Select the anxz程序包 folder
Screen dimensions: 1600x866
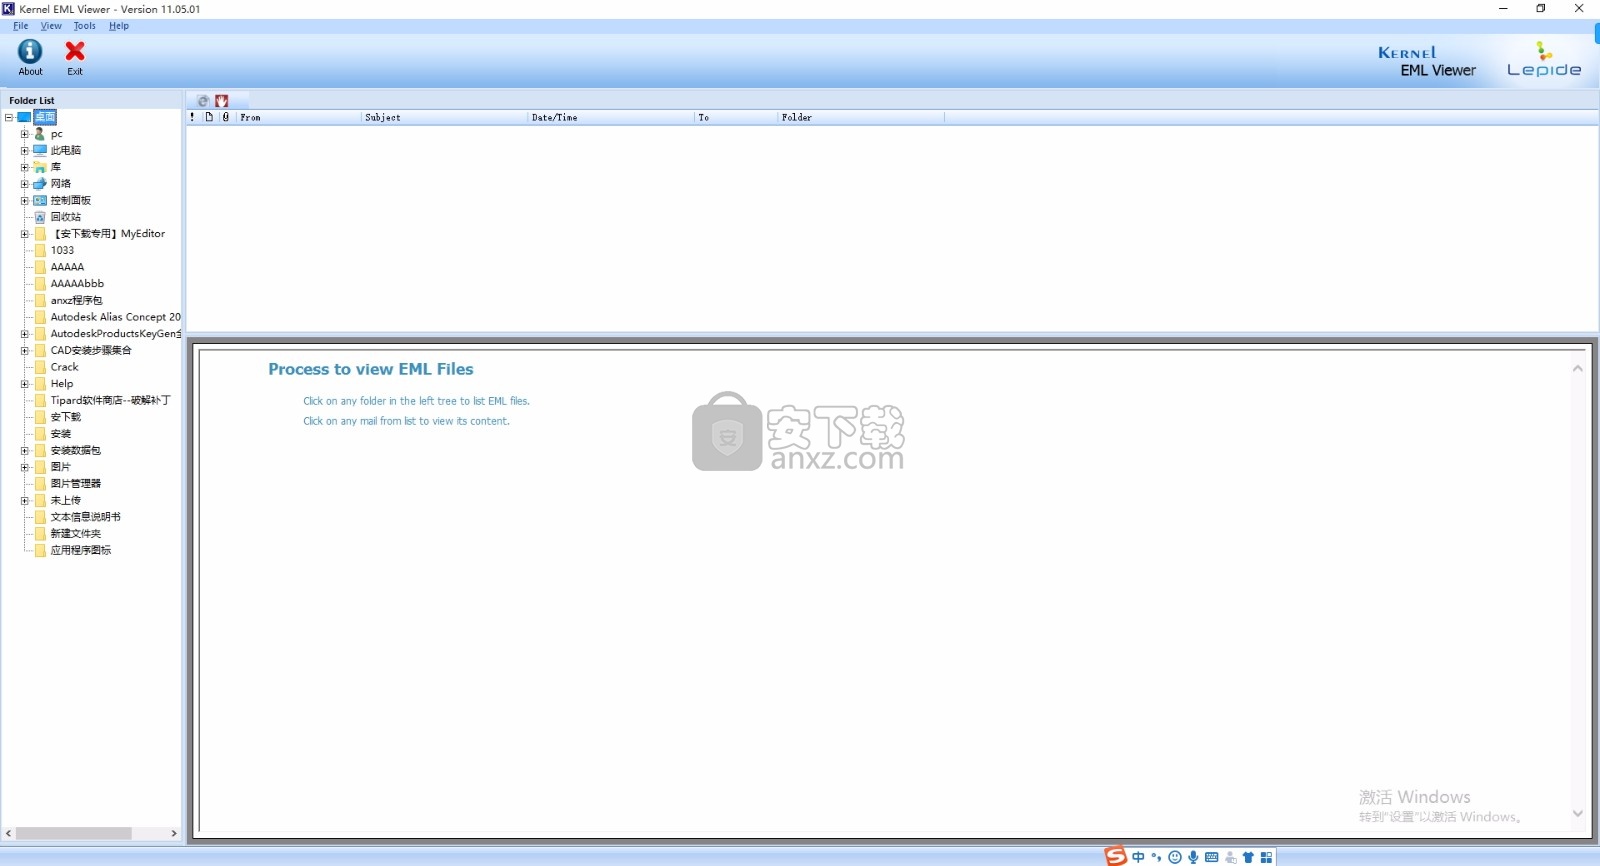click(x=76, y=300)
